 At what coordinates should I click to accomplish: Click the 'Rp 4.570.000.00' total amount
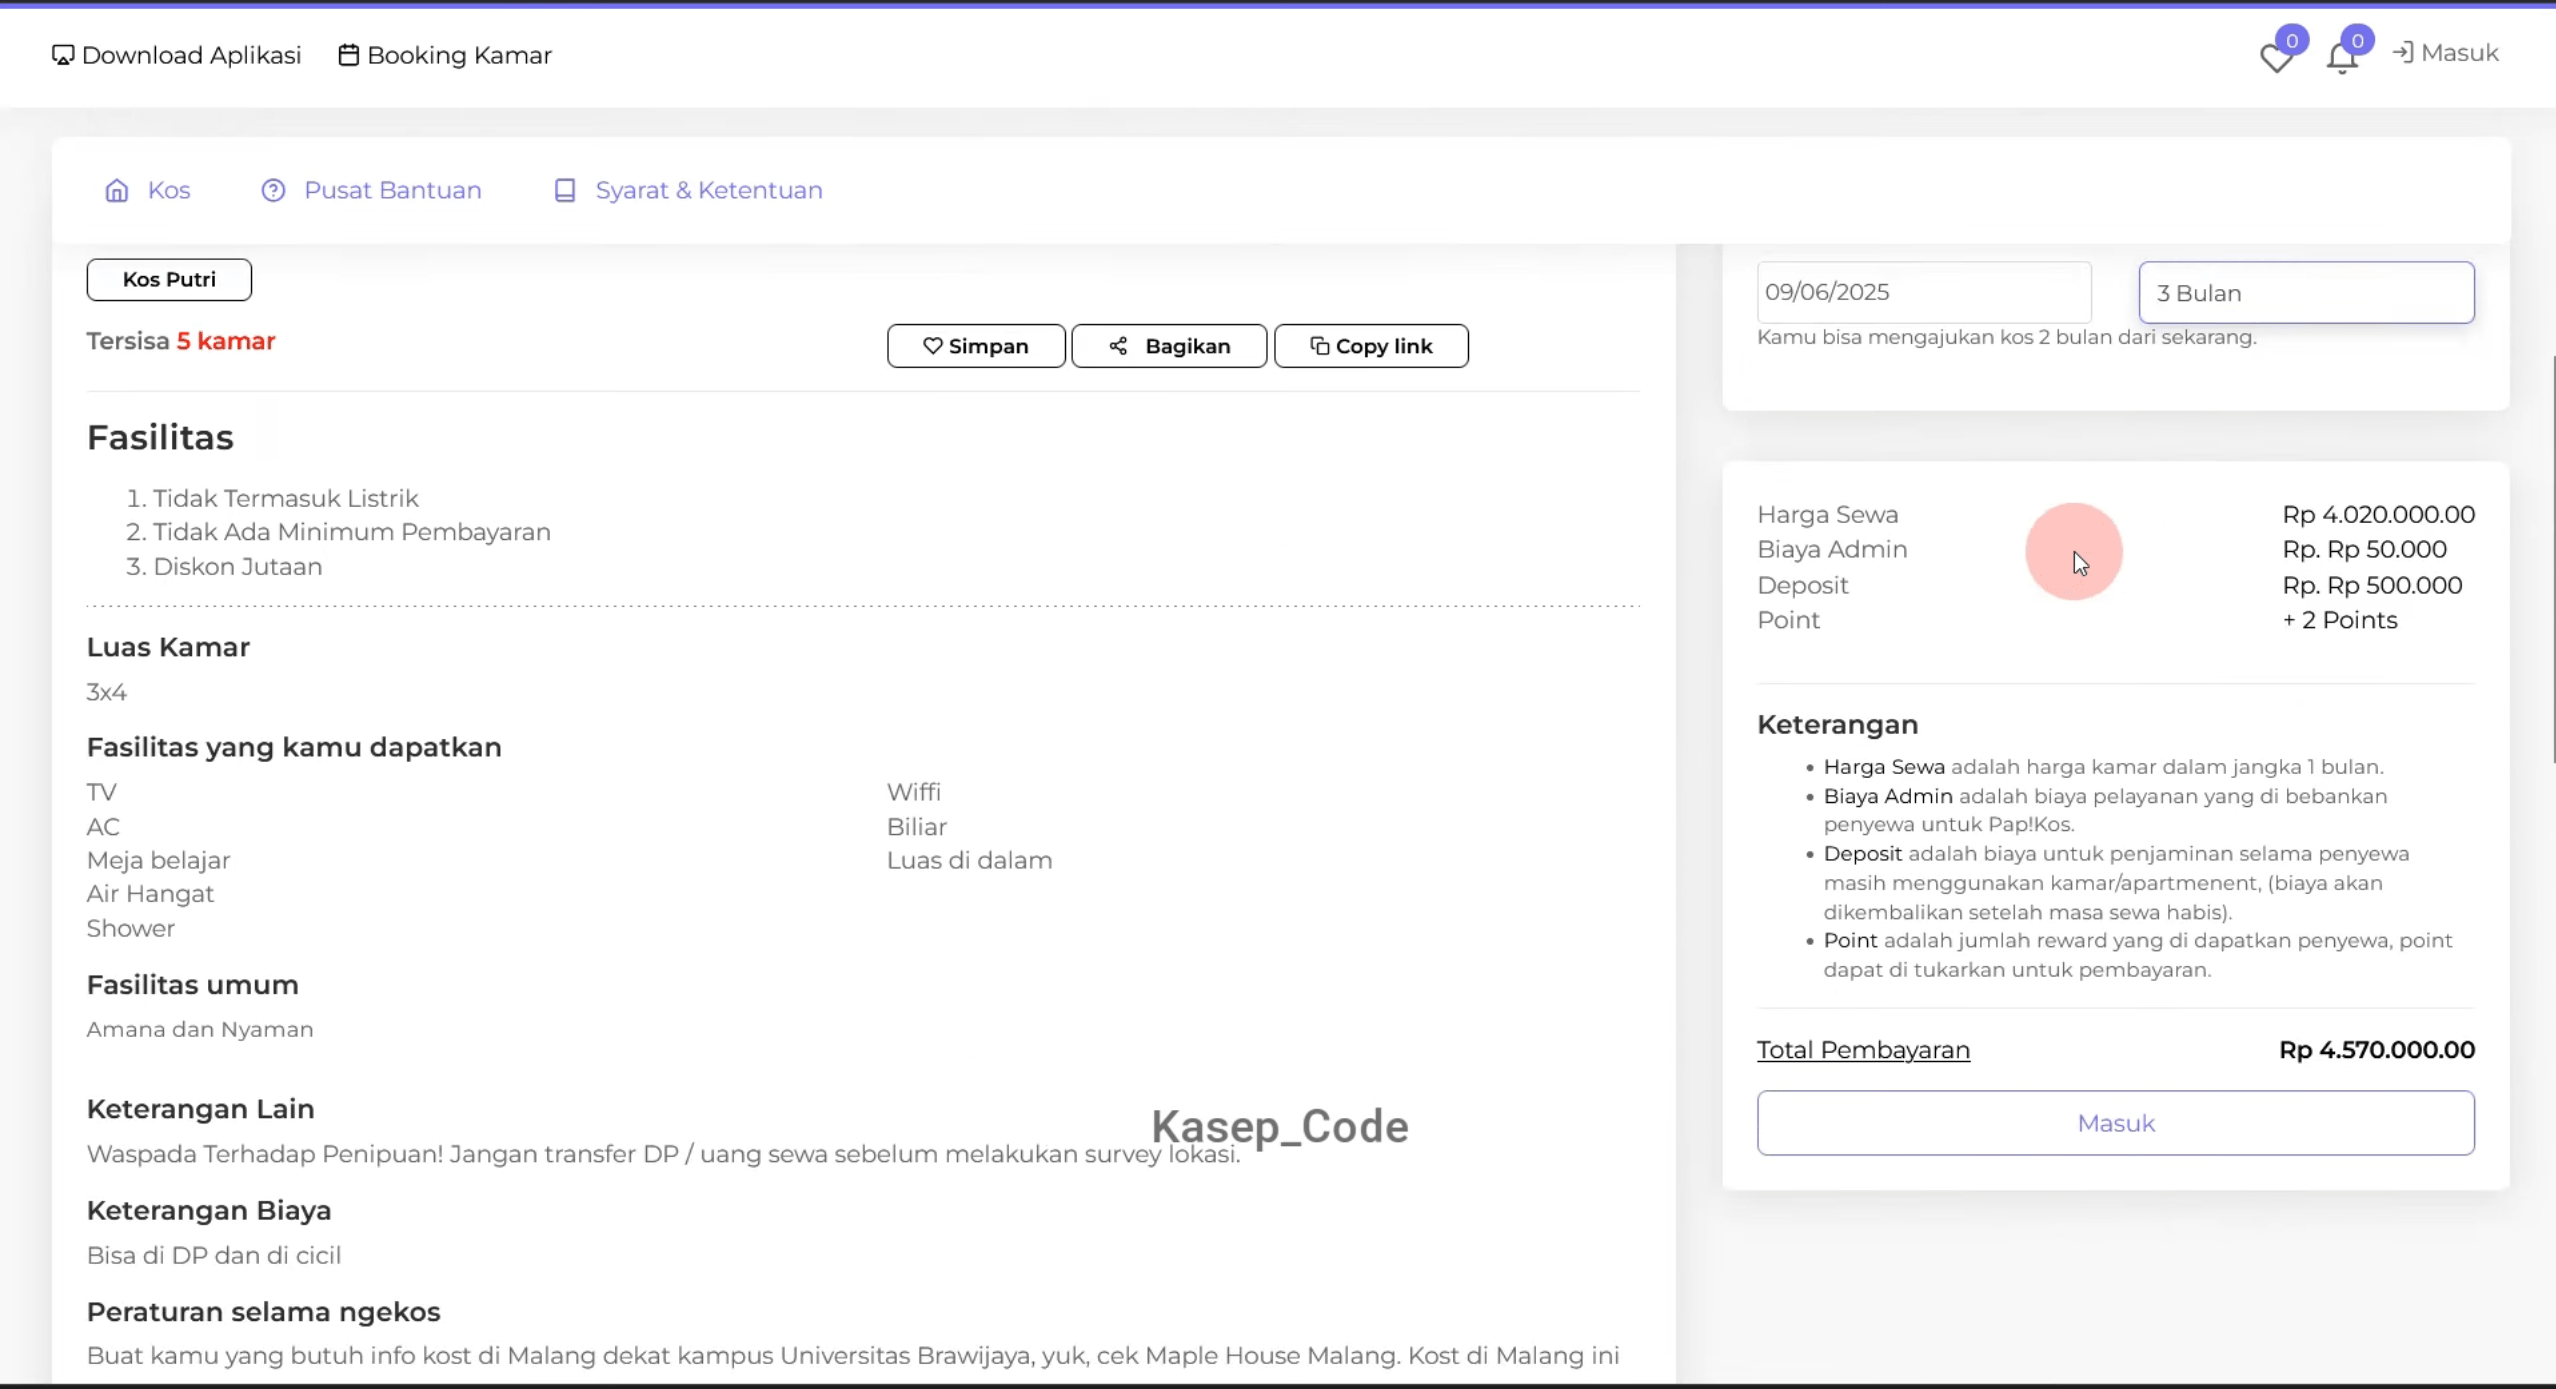(x=2377, y=1050)
